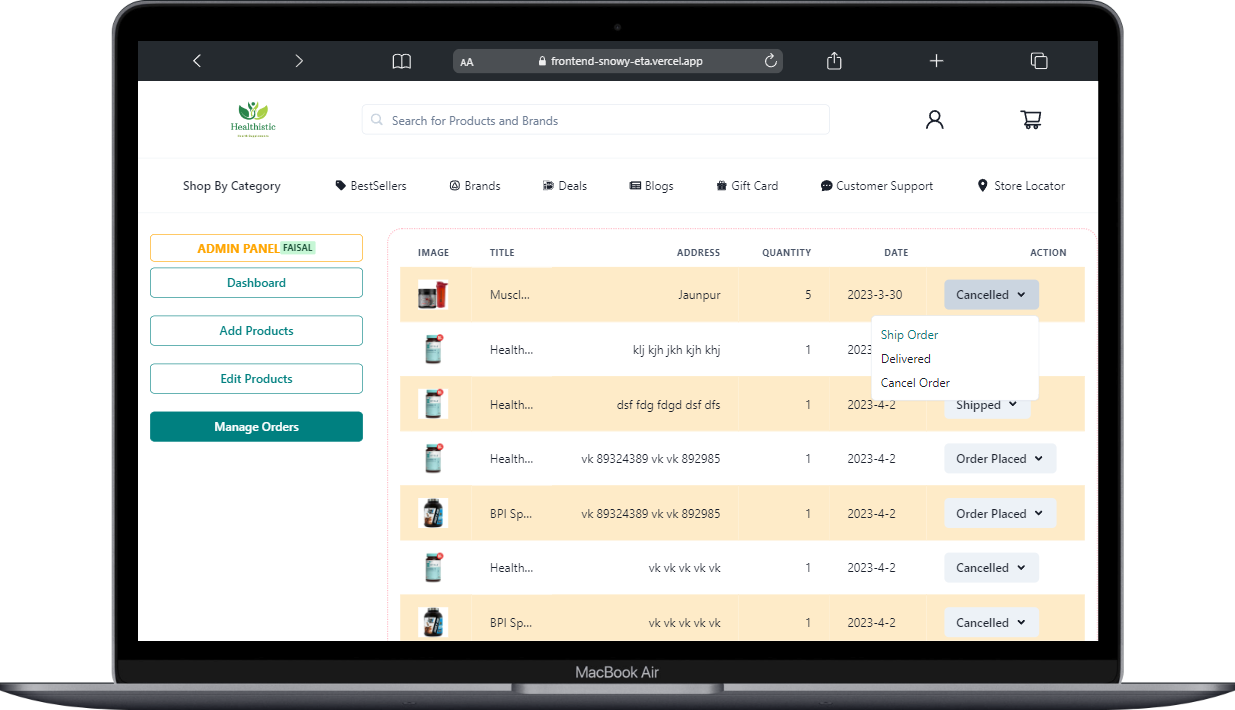
Task: Open Order Placed dropdown for Health... row
Action: pyautogui.click(x=1000, y=459)
